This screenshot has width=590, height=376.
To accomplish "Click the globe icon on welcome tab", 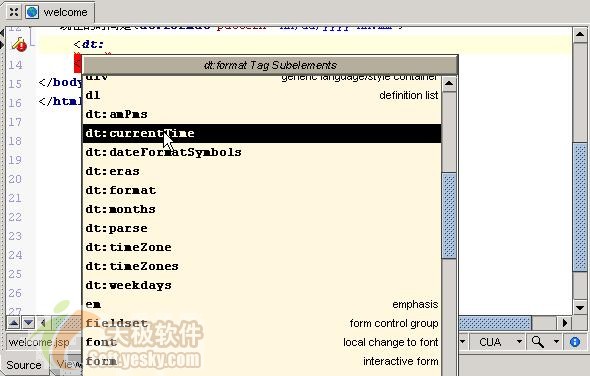I will (32, 12).
